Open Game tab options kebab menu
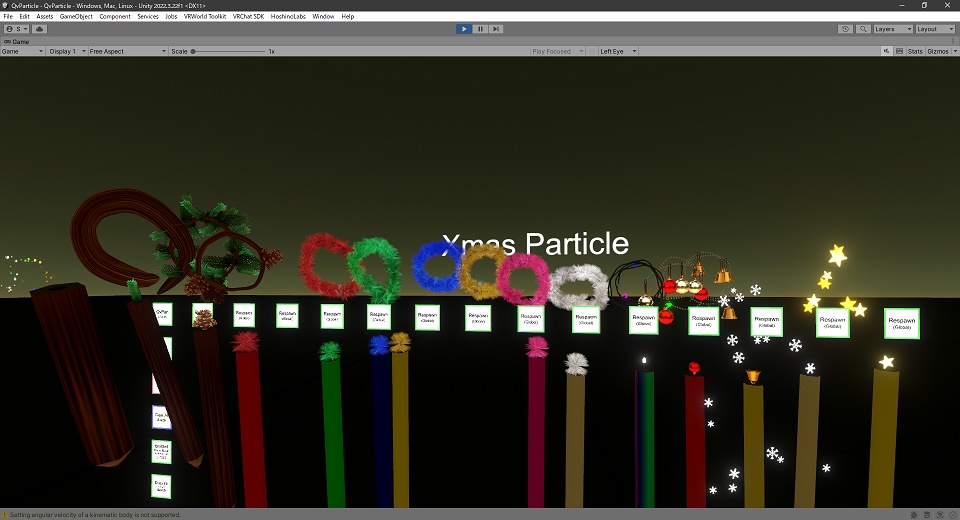 pos(953,42)
